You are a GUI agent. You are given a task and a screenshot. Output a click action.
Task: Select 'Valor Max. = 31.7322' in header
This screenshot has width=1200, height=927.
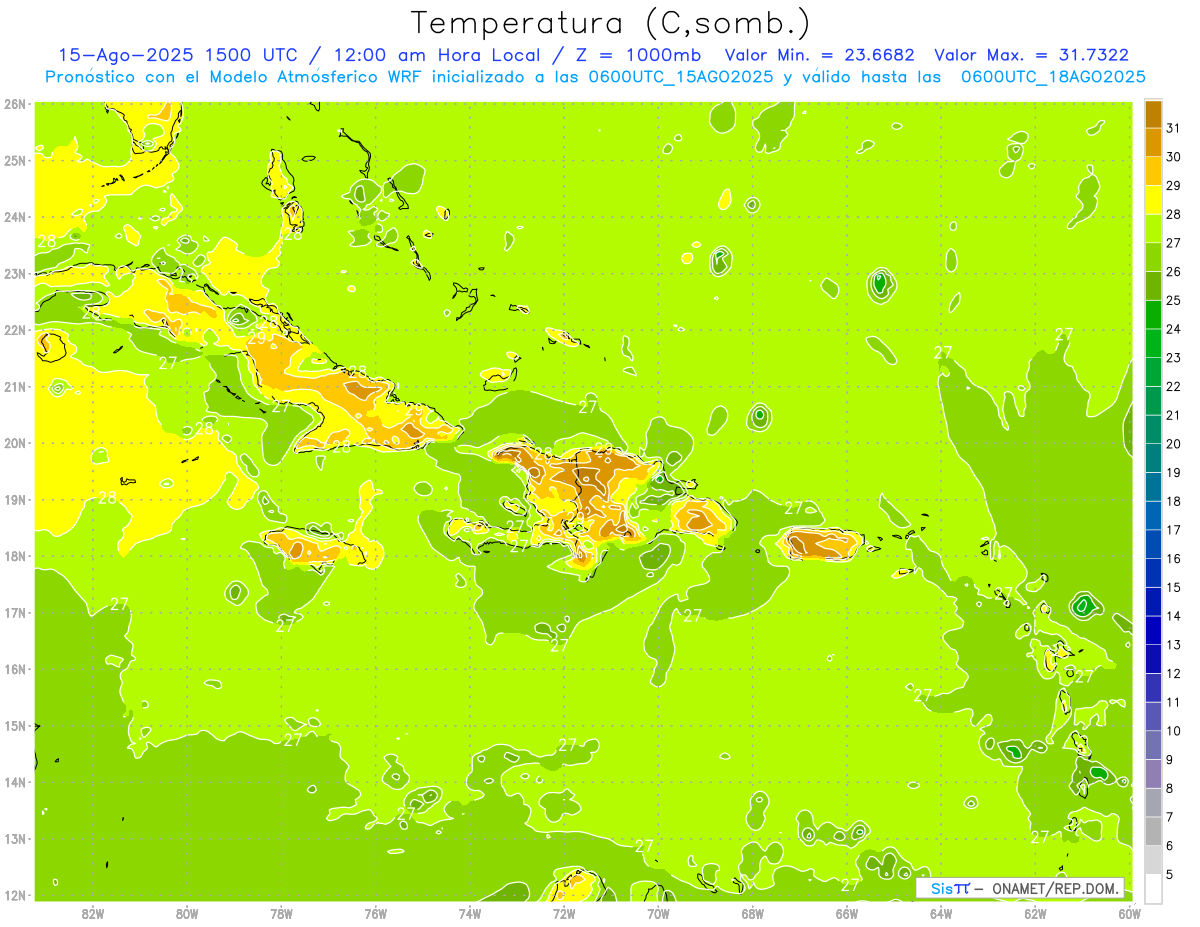coord(1032,55)
